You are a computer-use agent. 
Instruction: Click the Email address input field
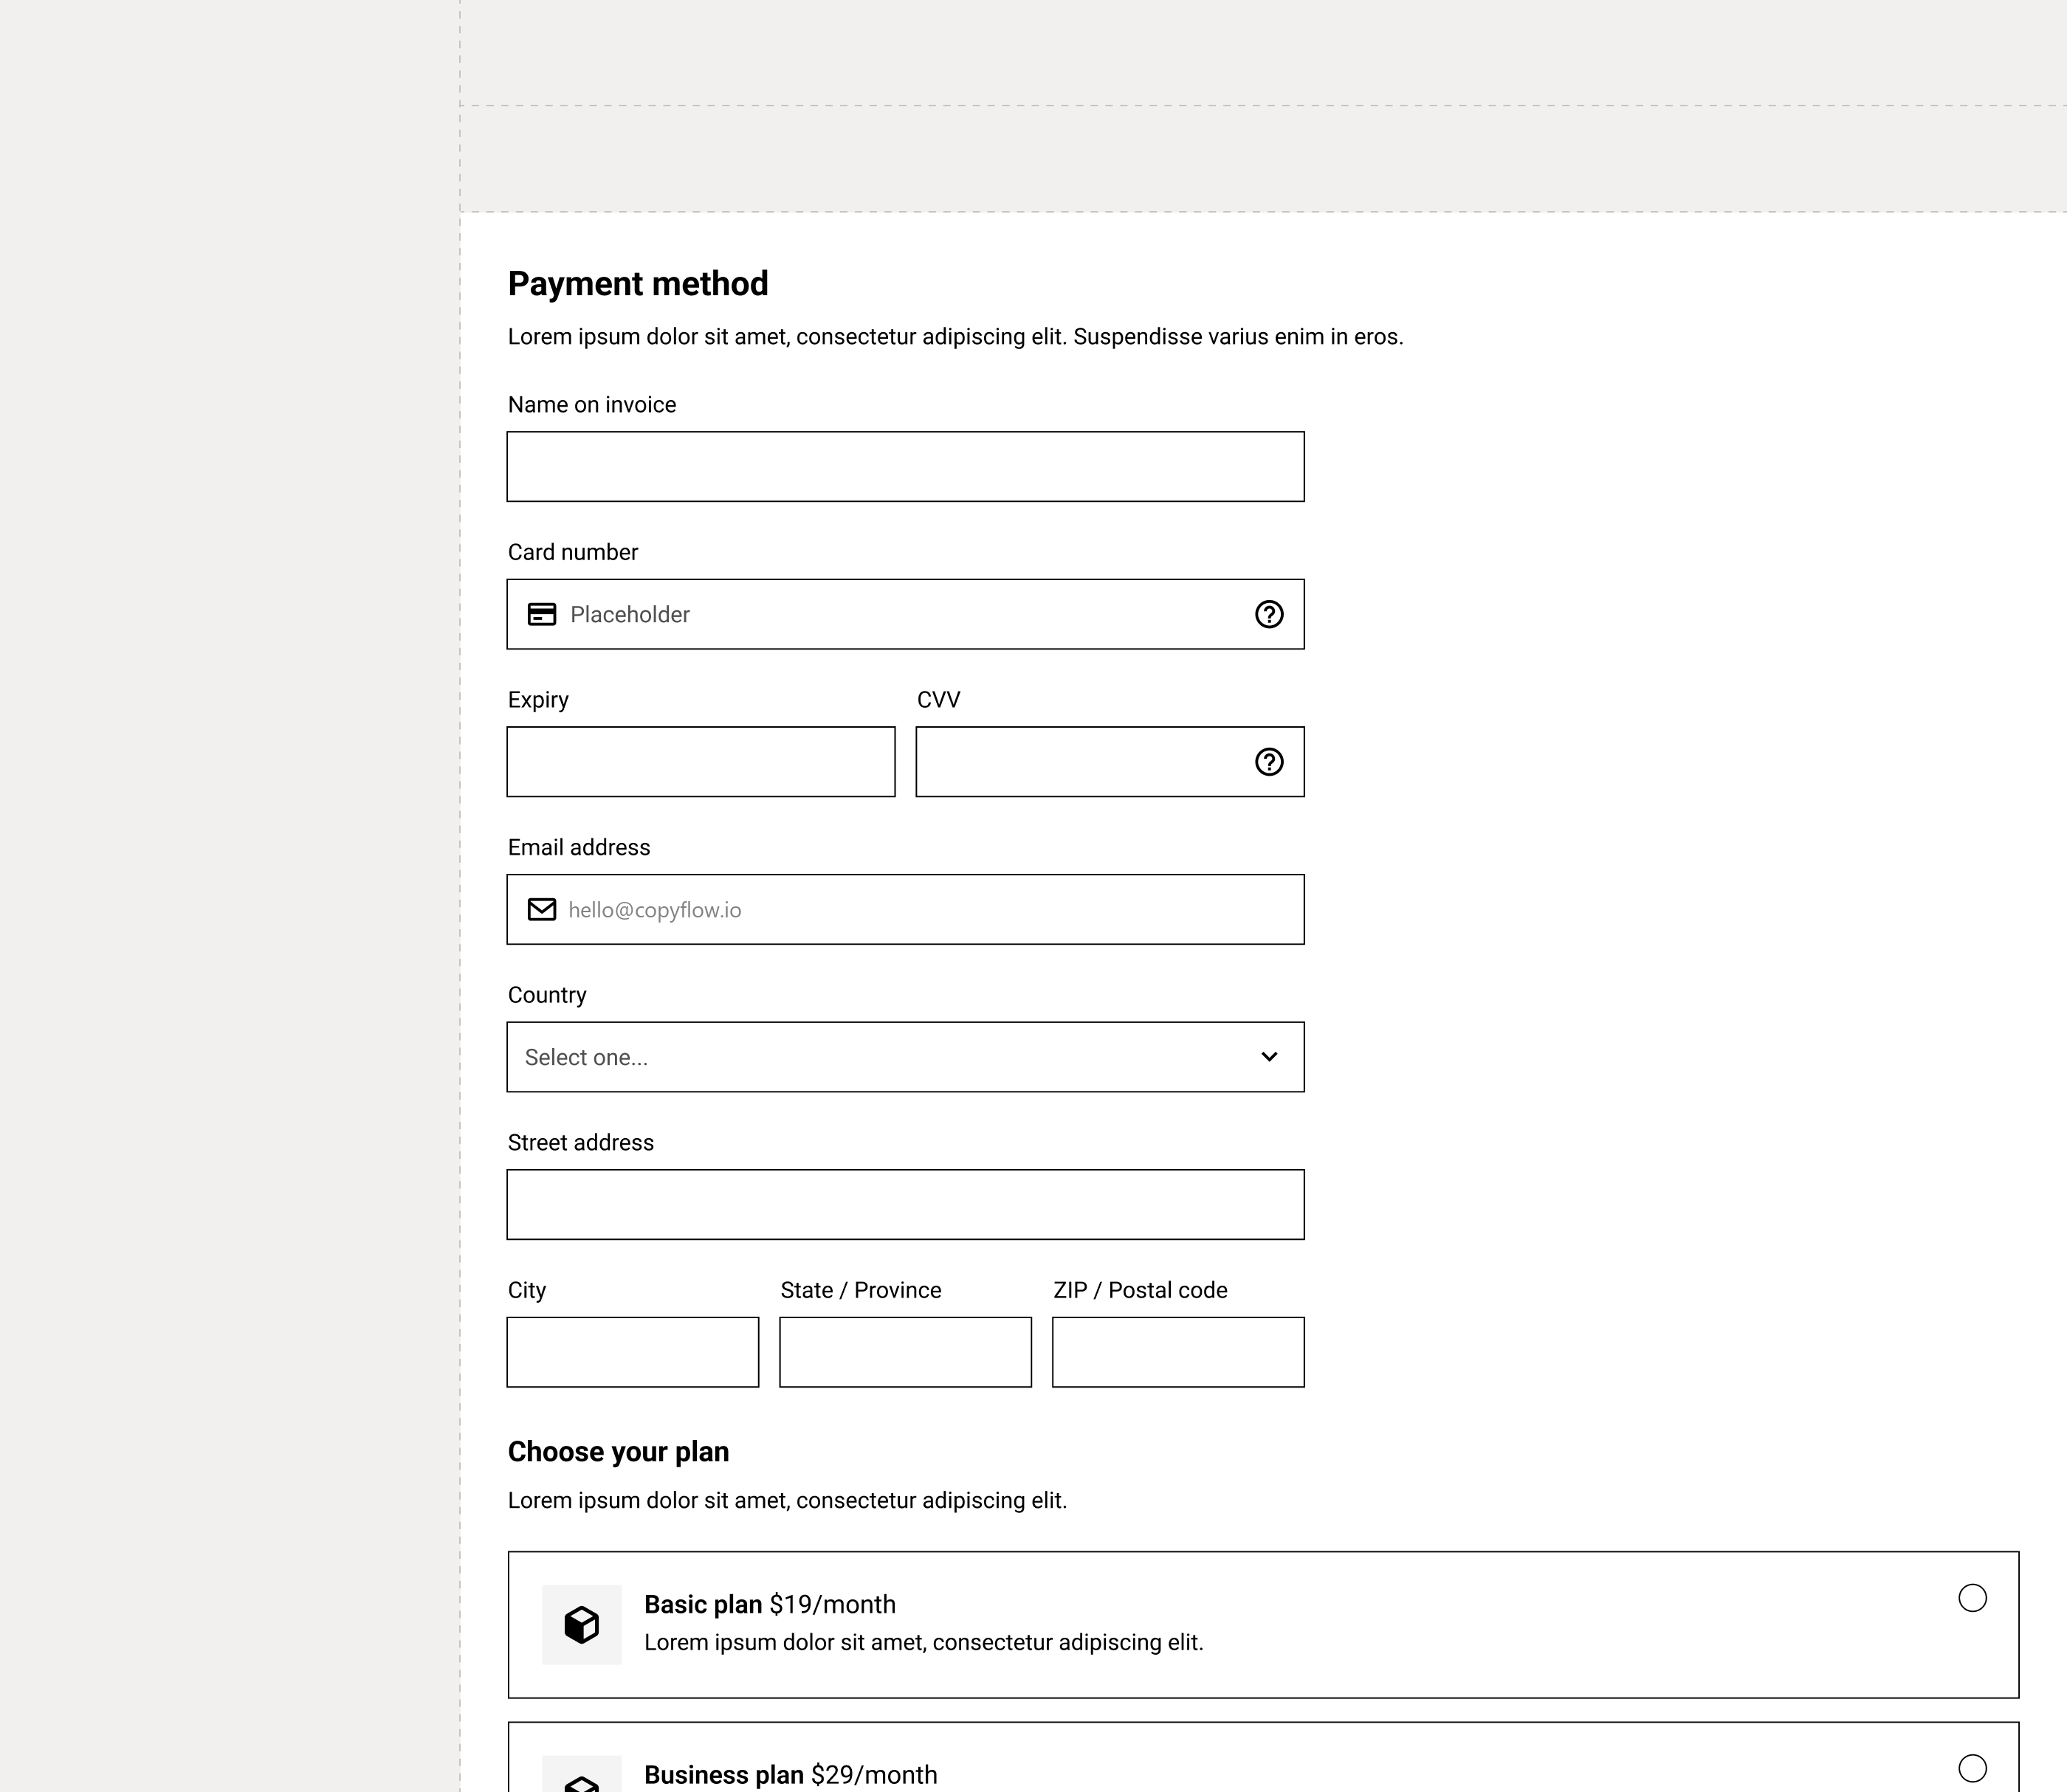905,909
